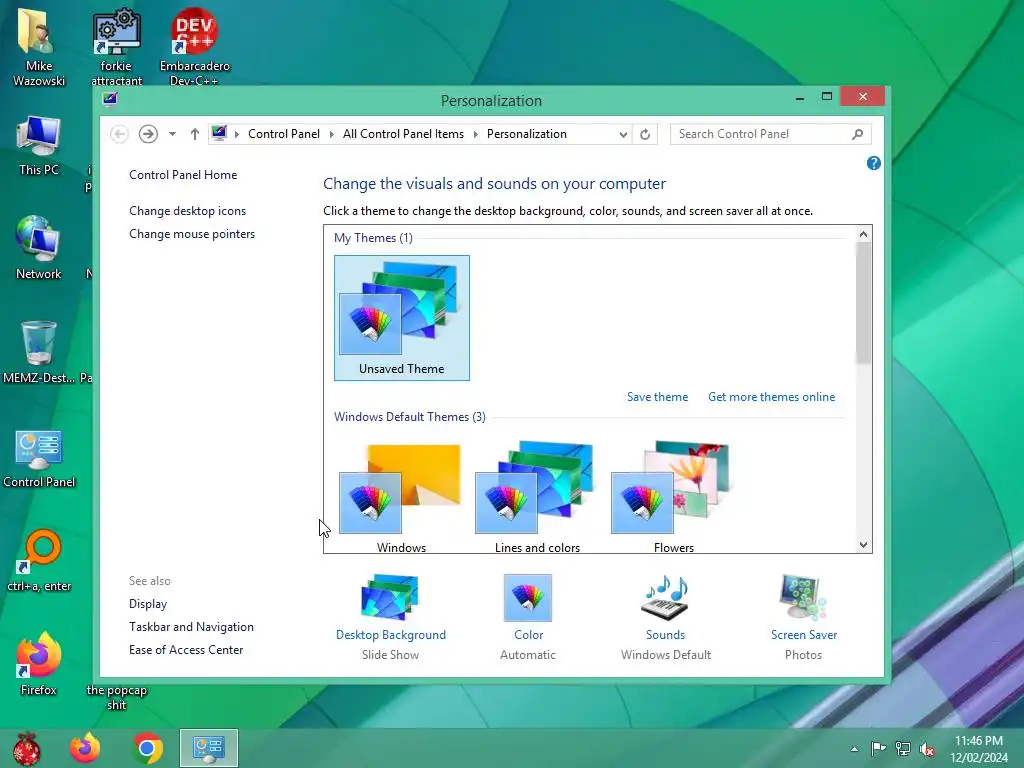
Task: Expand the arrow after Control Panel breadcrumb
Action: coord(331,134)
